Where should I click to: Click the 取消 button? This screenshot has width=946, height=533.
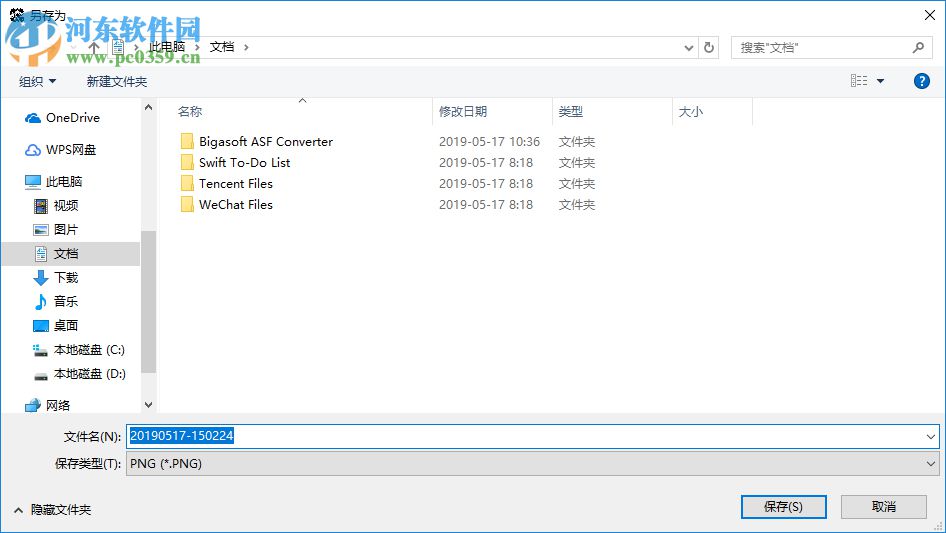[884, 507]
